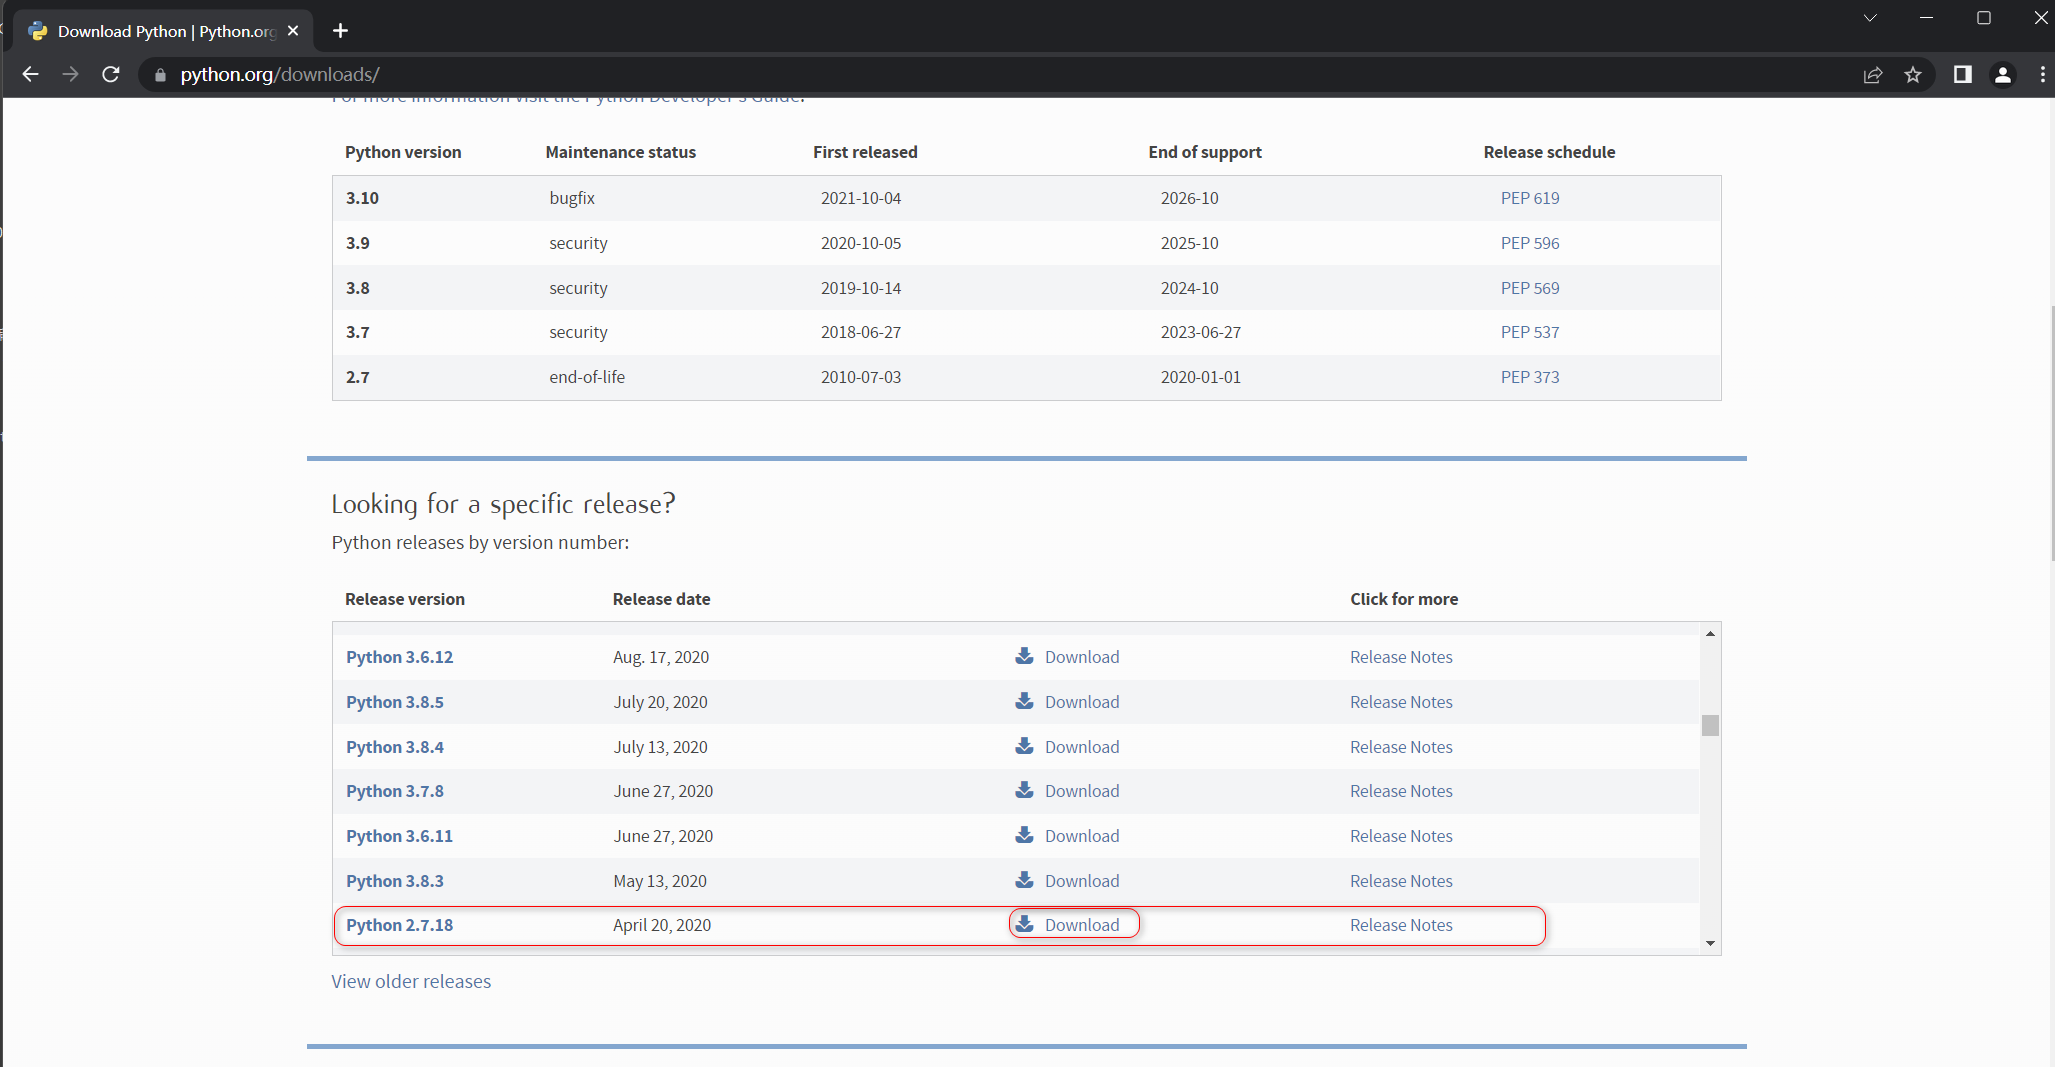The width and height of the screenshot is (2055, 1067).
Task: Open the Python 3.7.8 release page
Action: pos(394,791)
